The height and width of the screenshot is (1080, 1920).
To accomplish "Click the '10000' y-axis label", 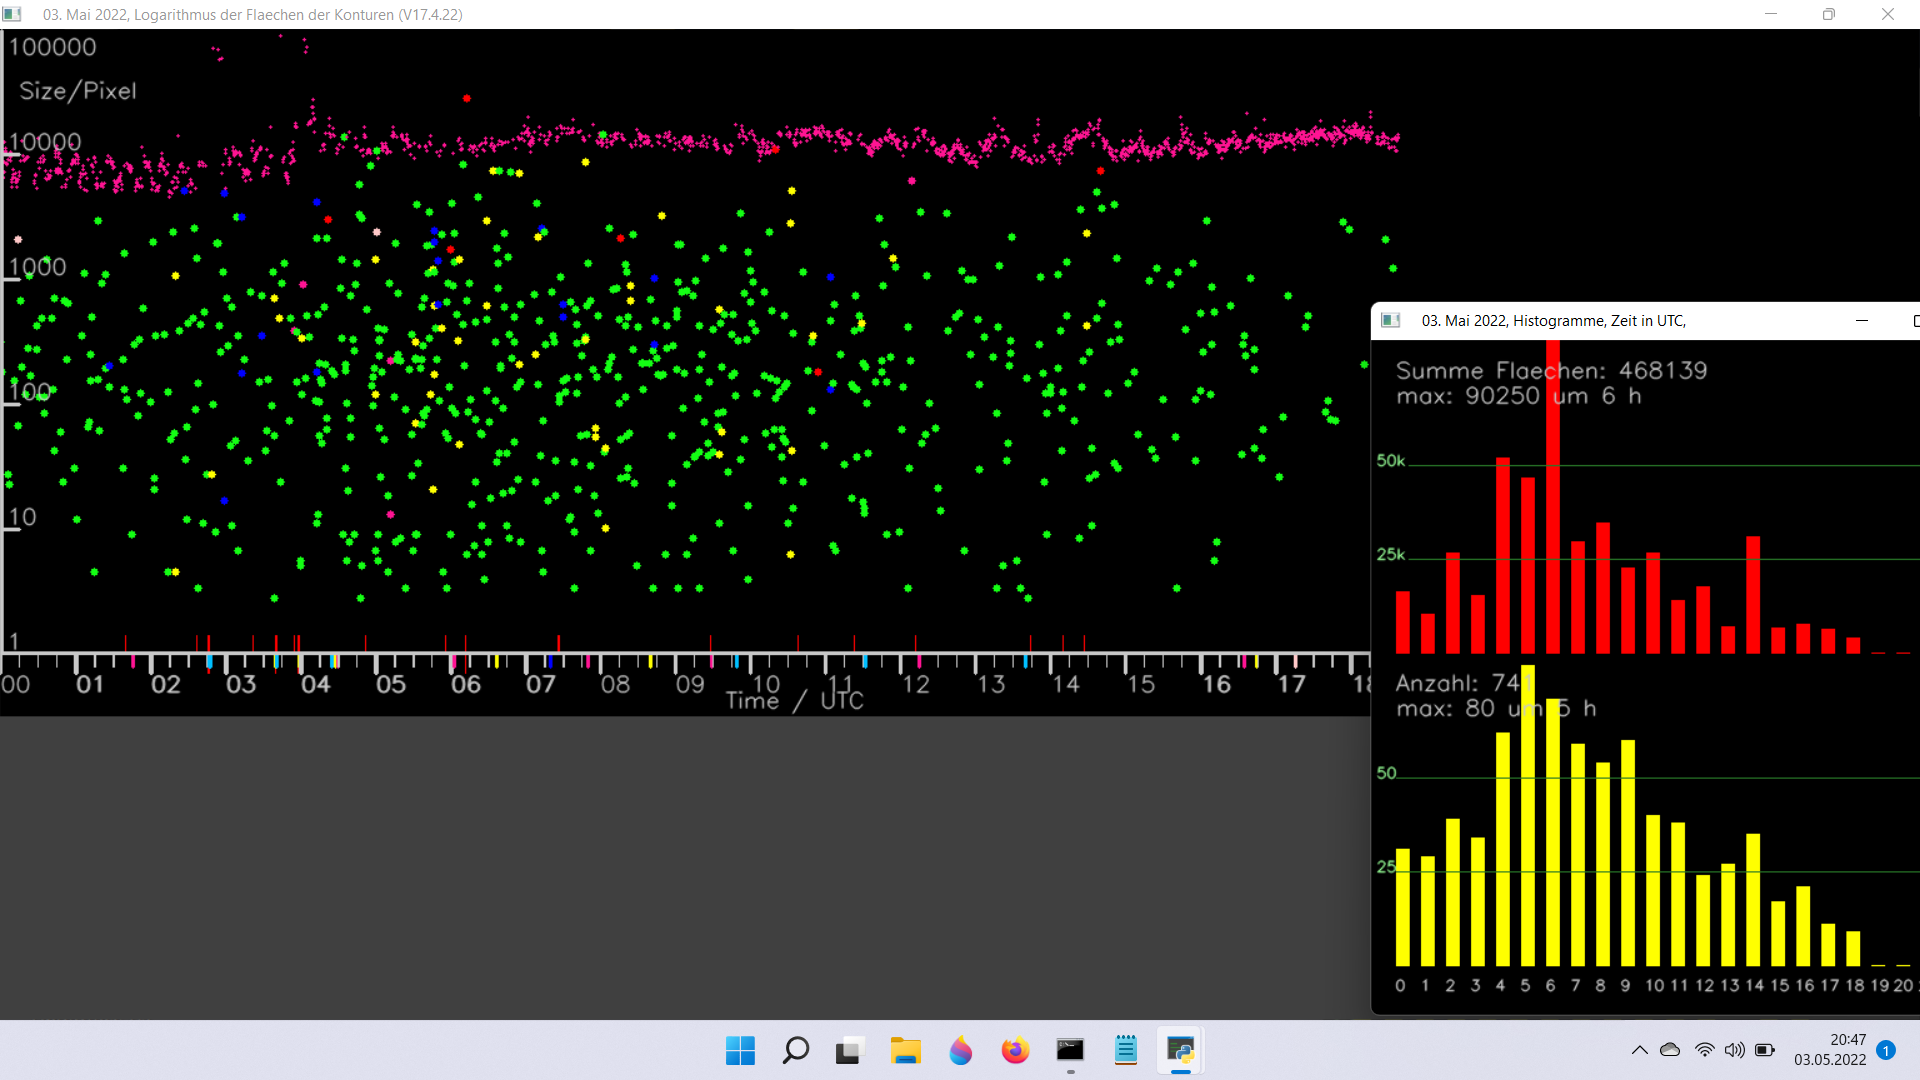I will point(45,142).
